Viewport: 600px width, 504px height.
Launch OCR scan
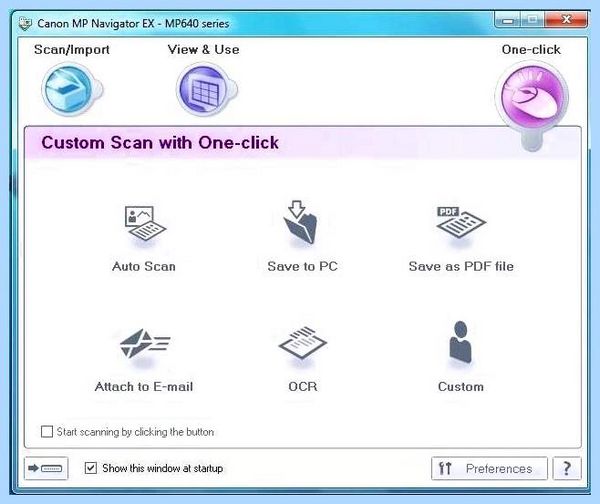click(302, 359)
